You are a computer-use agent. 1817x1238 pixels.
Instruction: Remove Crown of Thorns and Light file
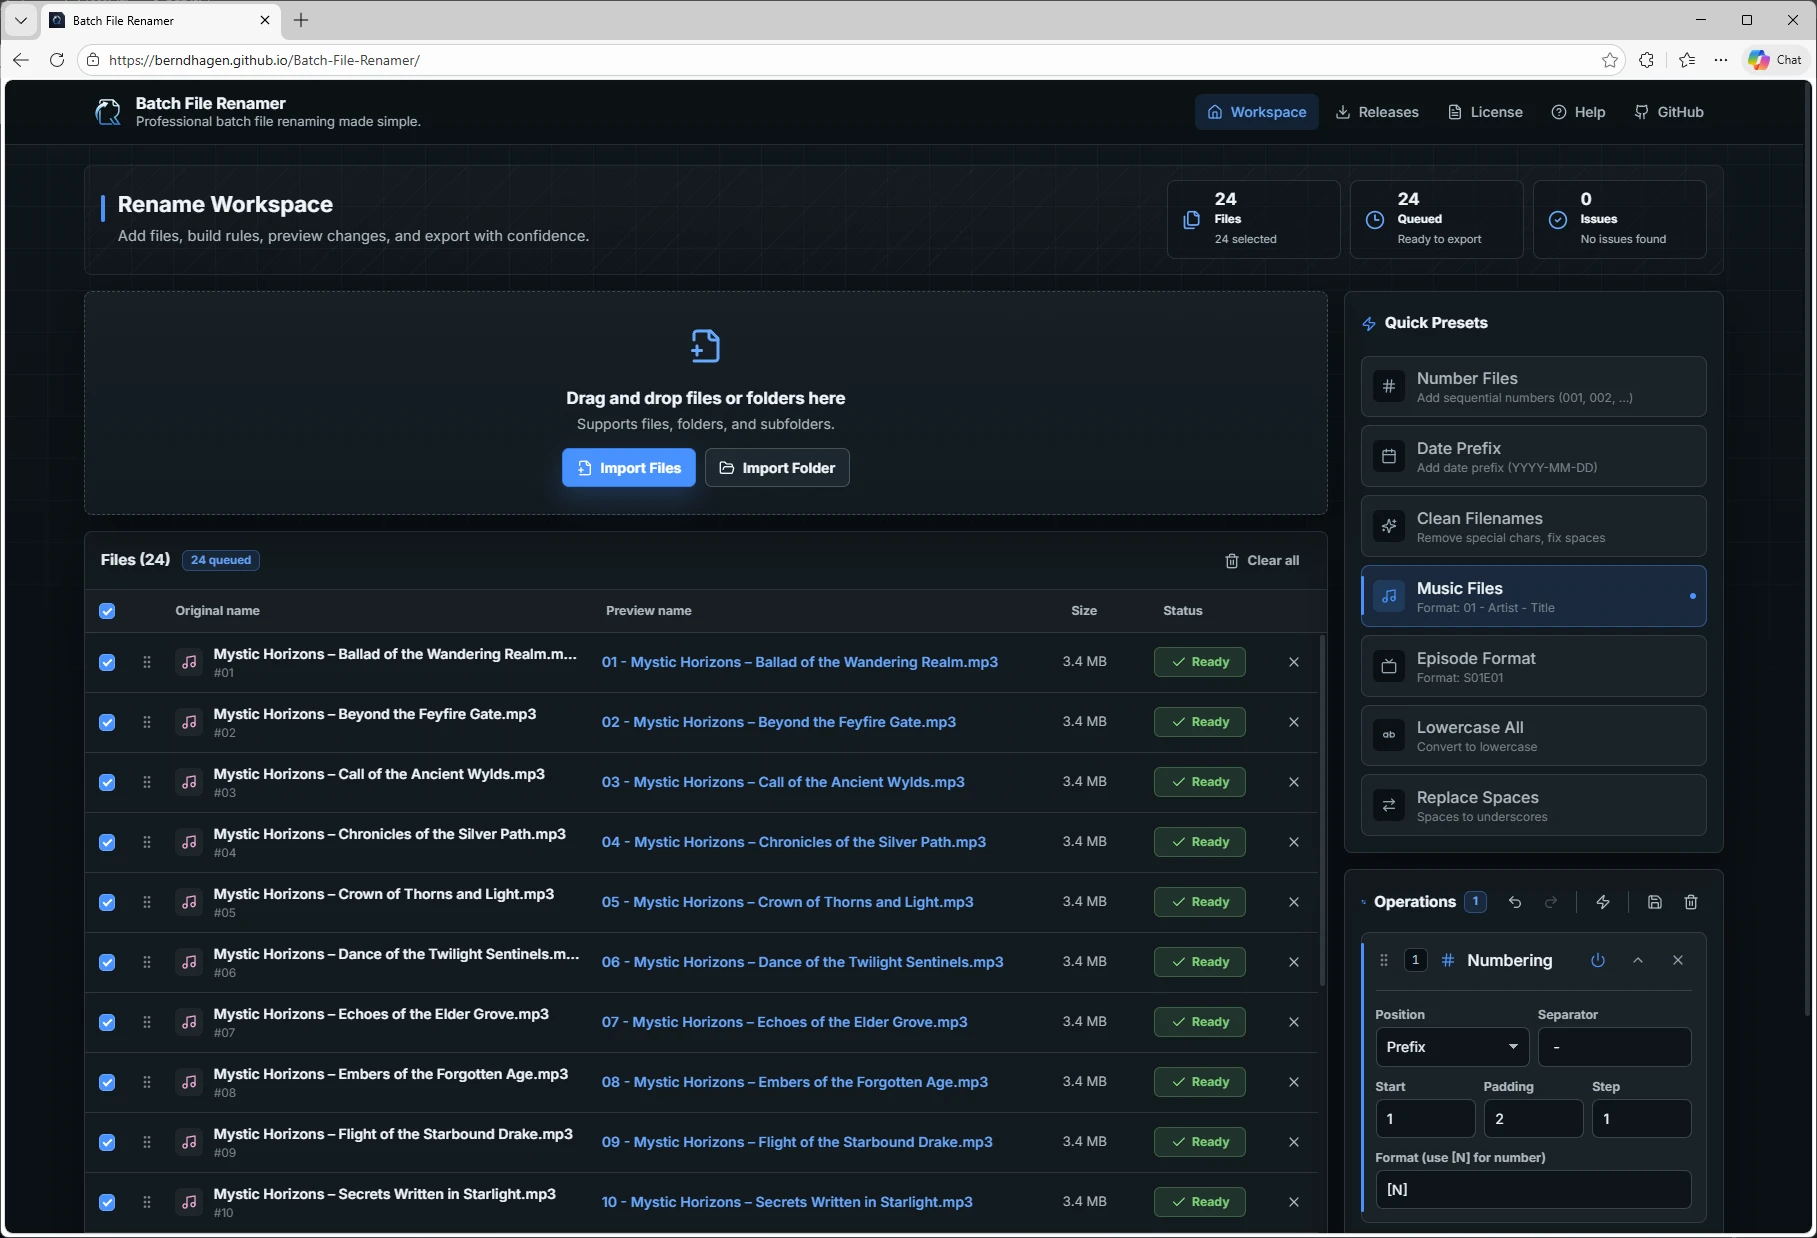1294,902
